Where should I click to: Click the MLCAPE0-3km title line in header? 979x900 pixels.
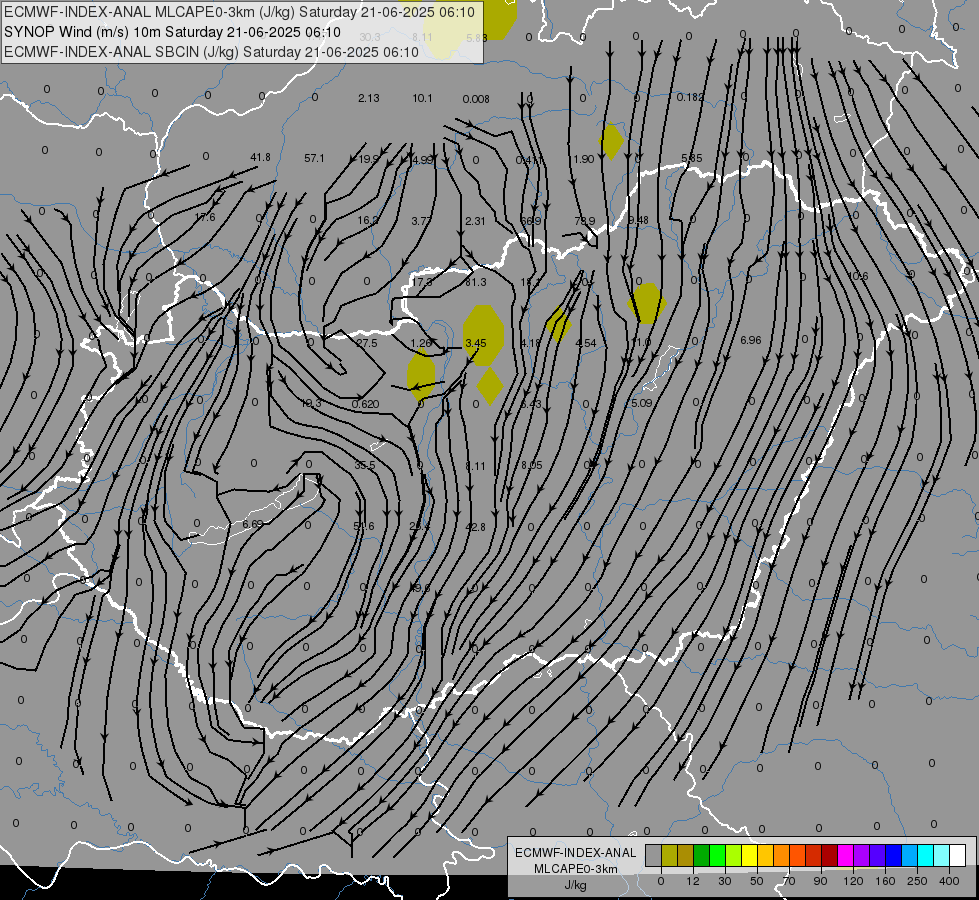click(239, 12)
